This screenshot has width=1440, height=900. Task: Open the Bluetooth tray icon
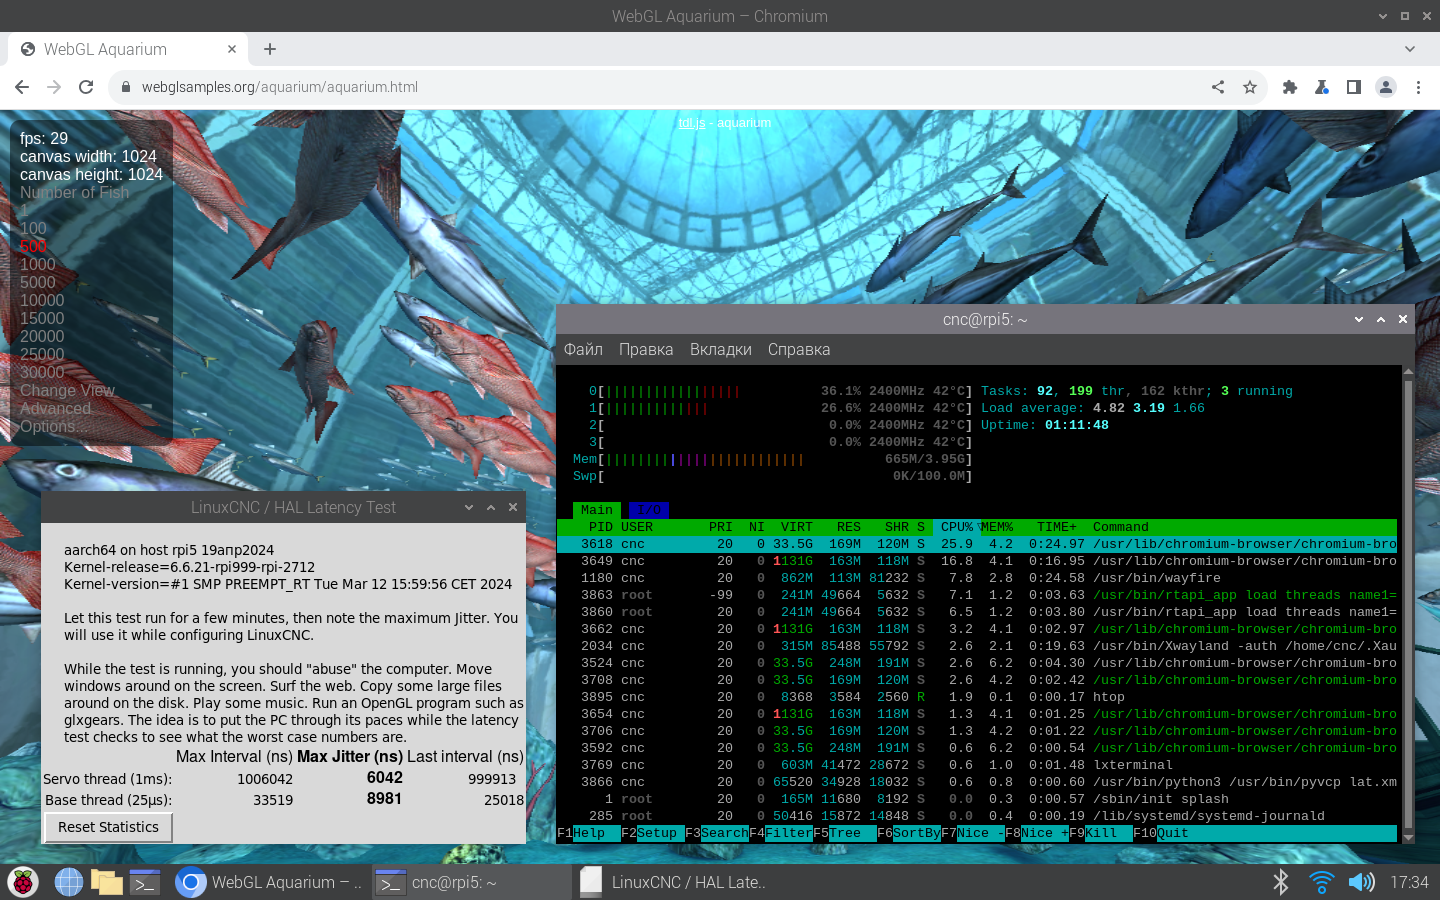1281,882
